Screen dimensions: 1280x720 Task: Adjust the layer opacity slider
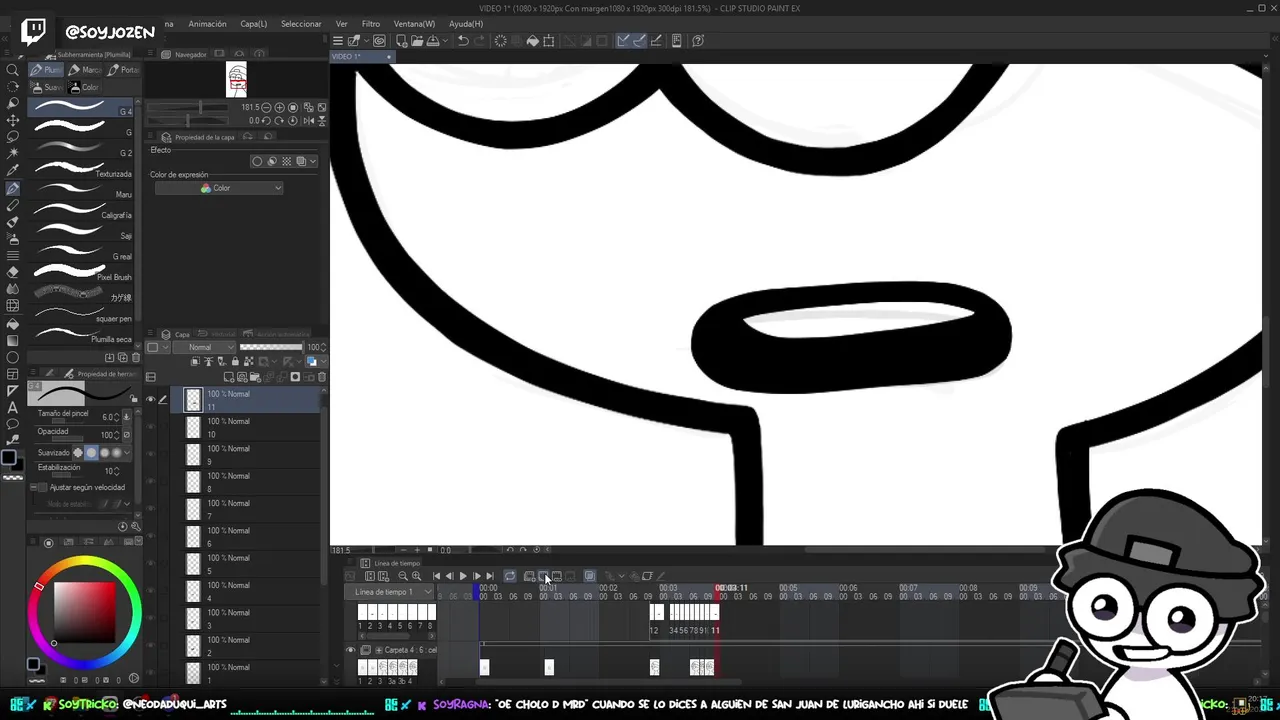pyautogui.click(x=271, y=347)
